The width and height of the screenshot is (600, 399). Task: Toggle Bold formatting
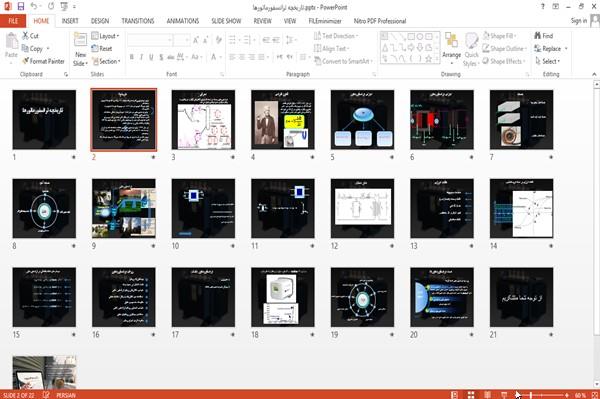(132, 57)
